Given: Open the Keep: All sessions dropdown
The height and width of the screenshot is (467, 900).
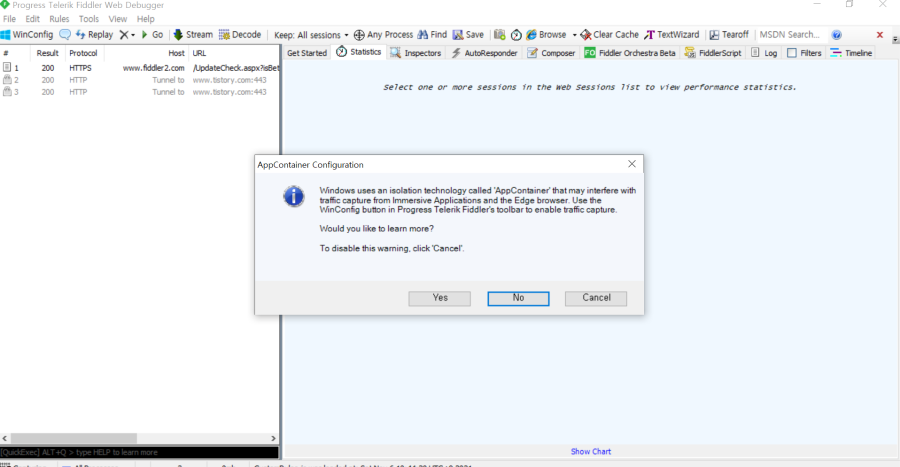Looking at the screenshot, I should (x=311, y=35).
